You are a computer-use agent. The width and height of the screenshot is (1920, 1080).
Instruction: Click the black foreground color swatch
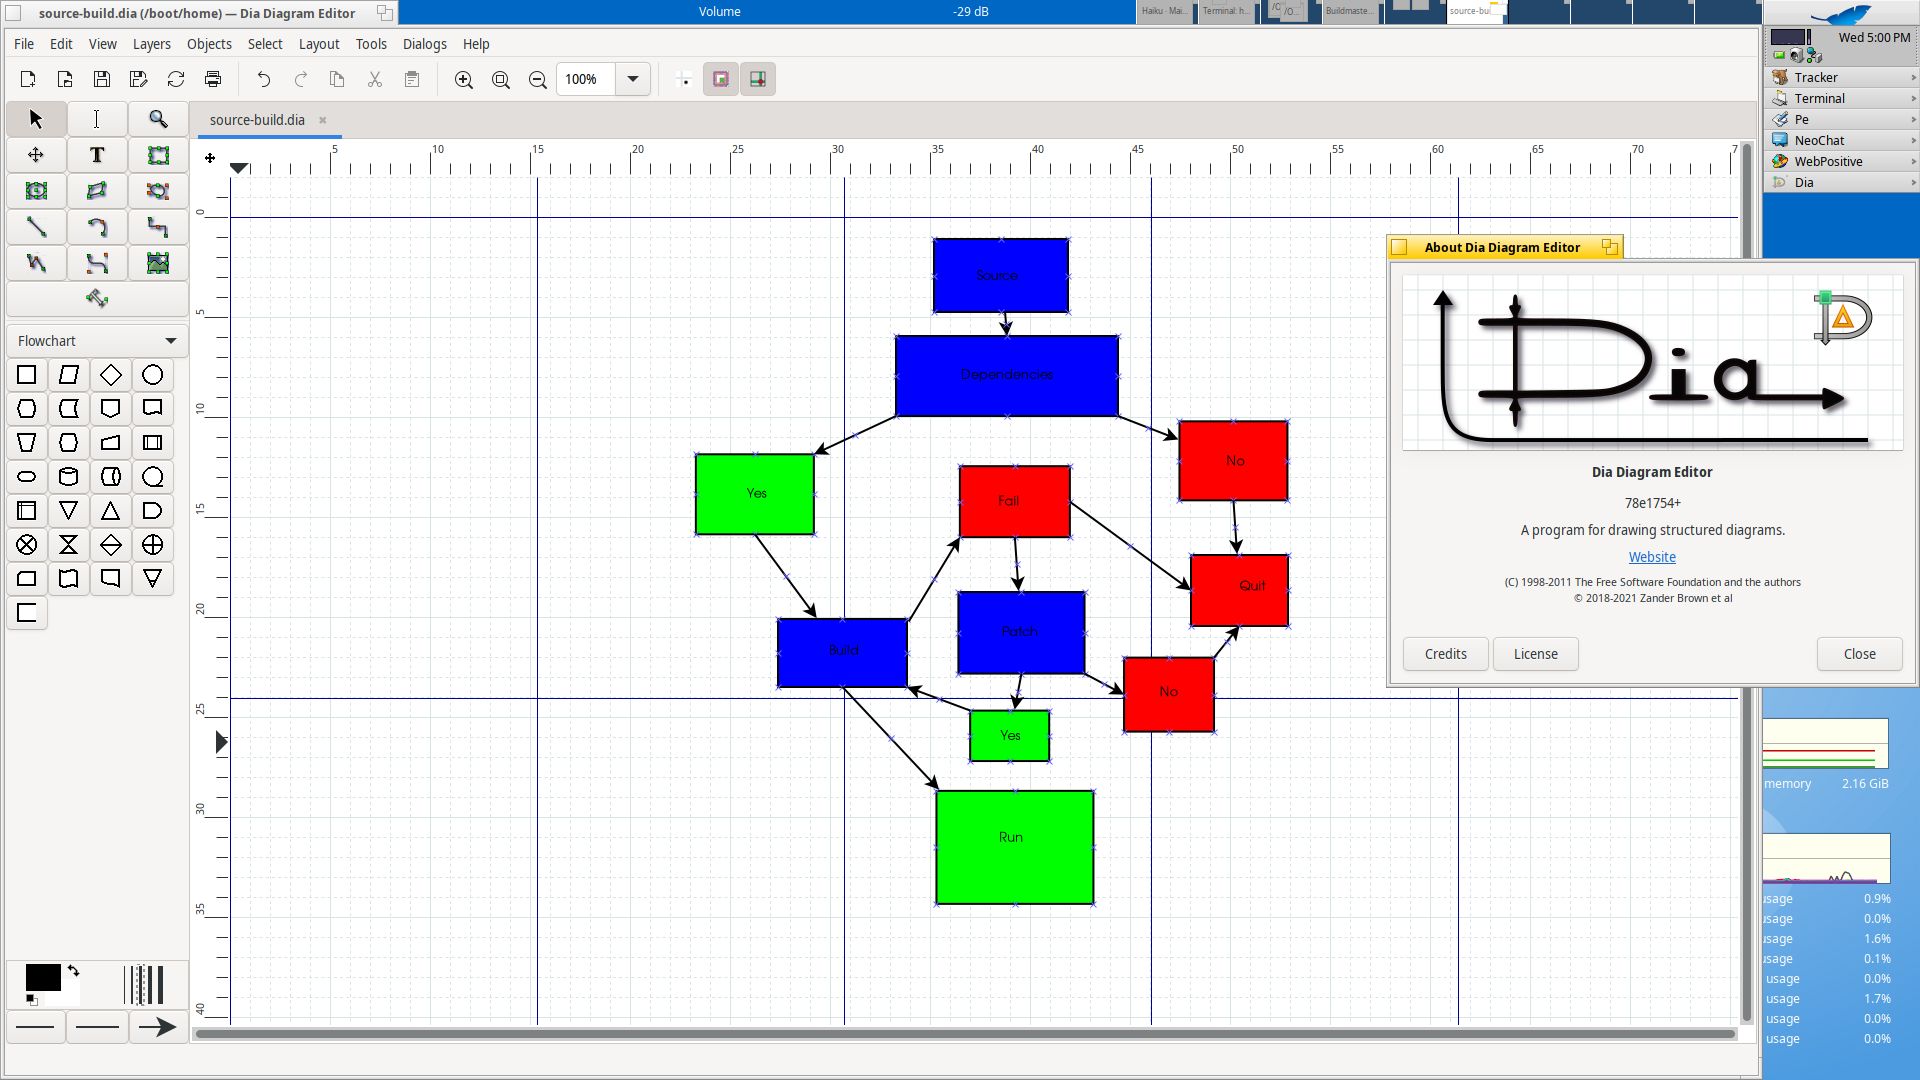42,977
